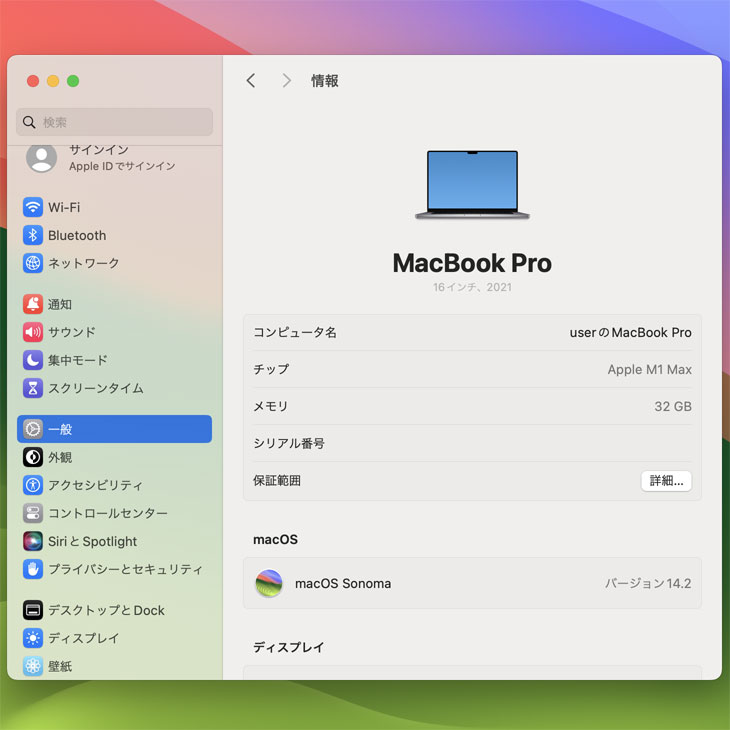
Task: Select the ネットワーク globe icon
Action: click(x=33, y=263)
